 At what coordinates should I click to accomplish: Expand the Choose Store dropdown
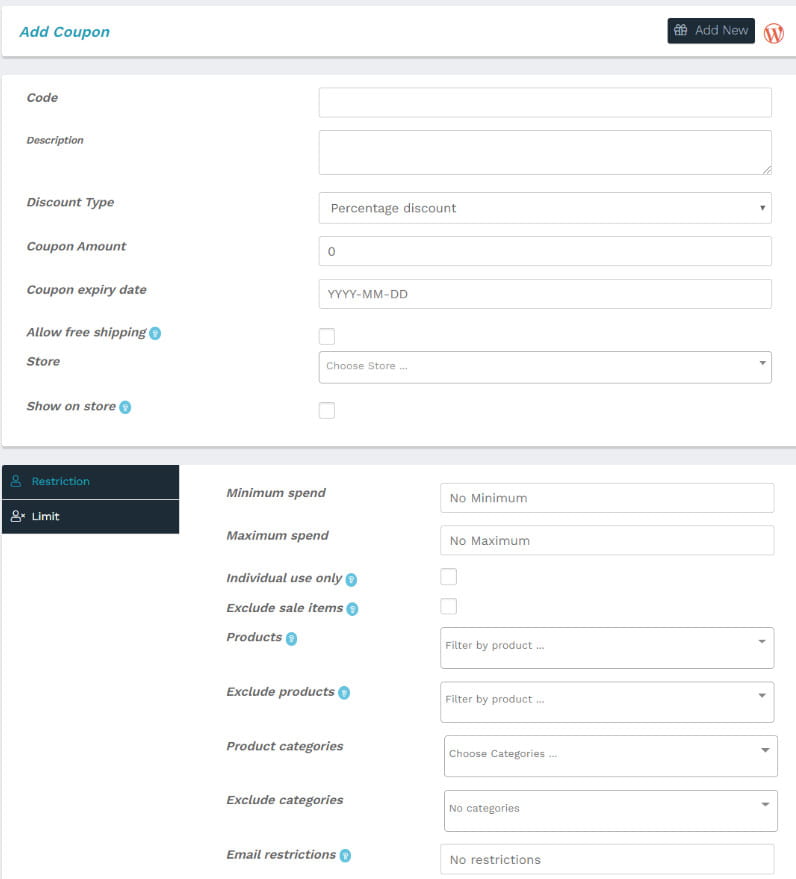tap(545, 367)
